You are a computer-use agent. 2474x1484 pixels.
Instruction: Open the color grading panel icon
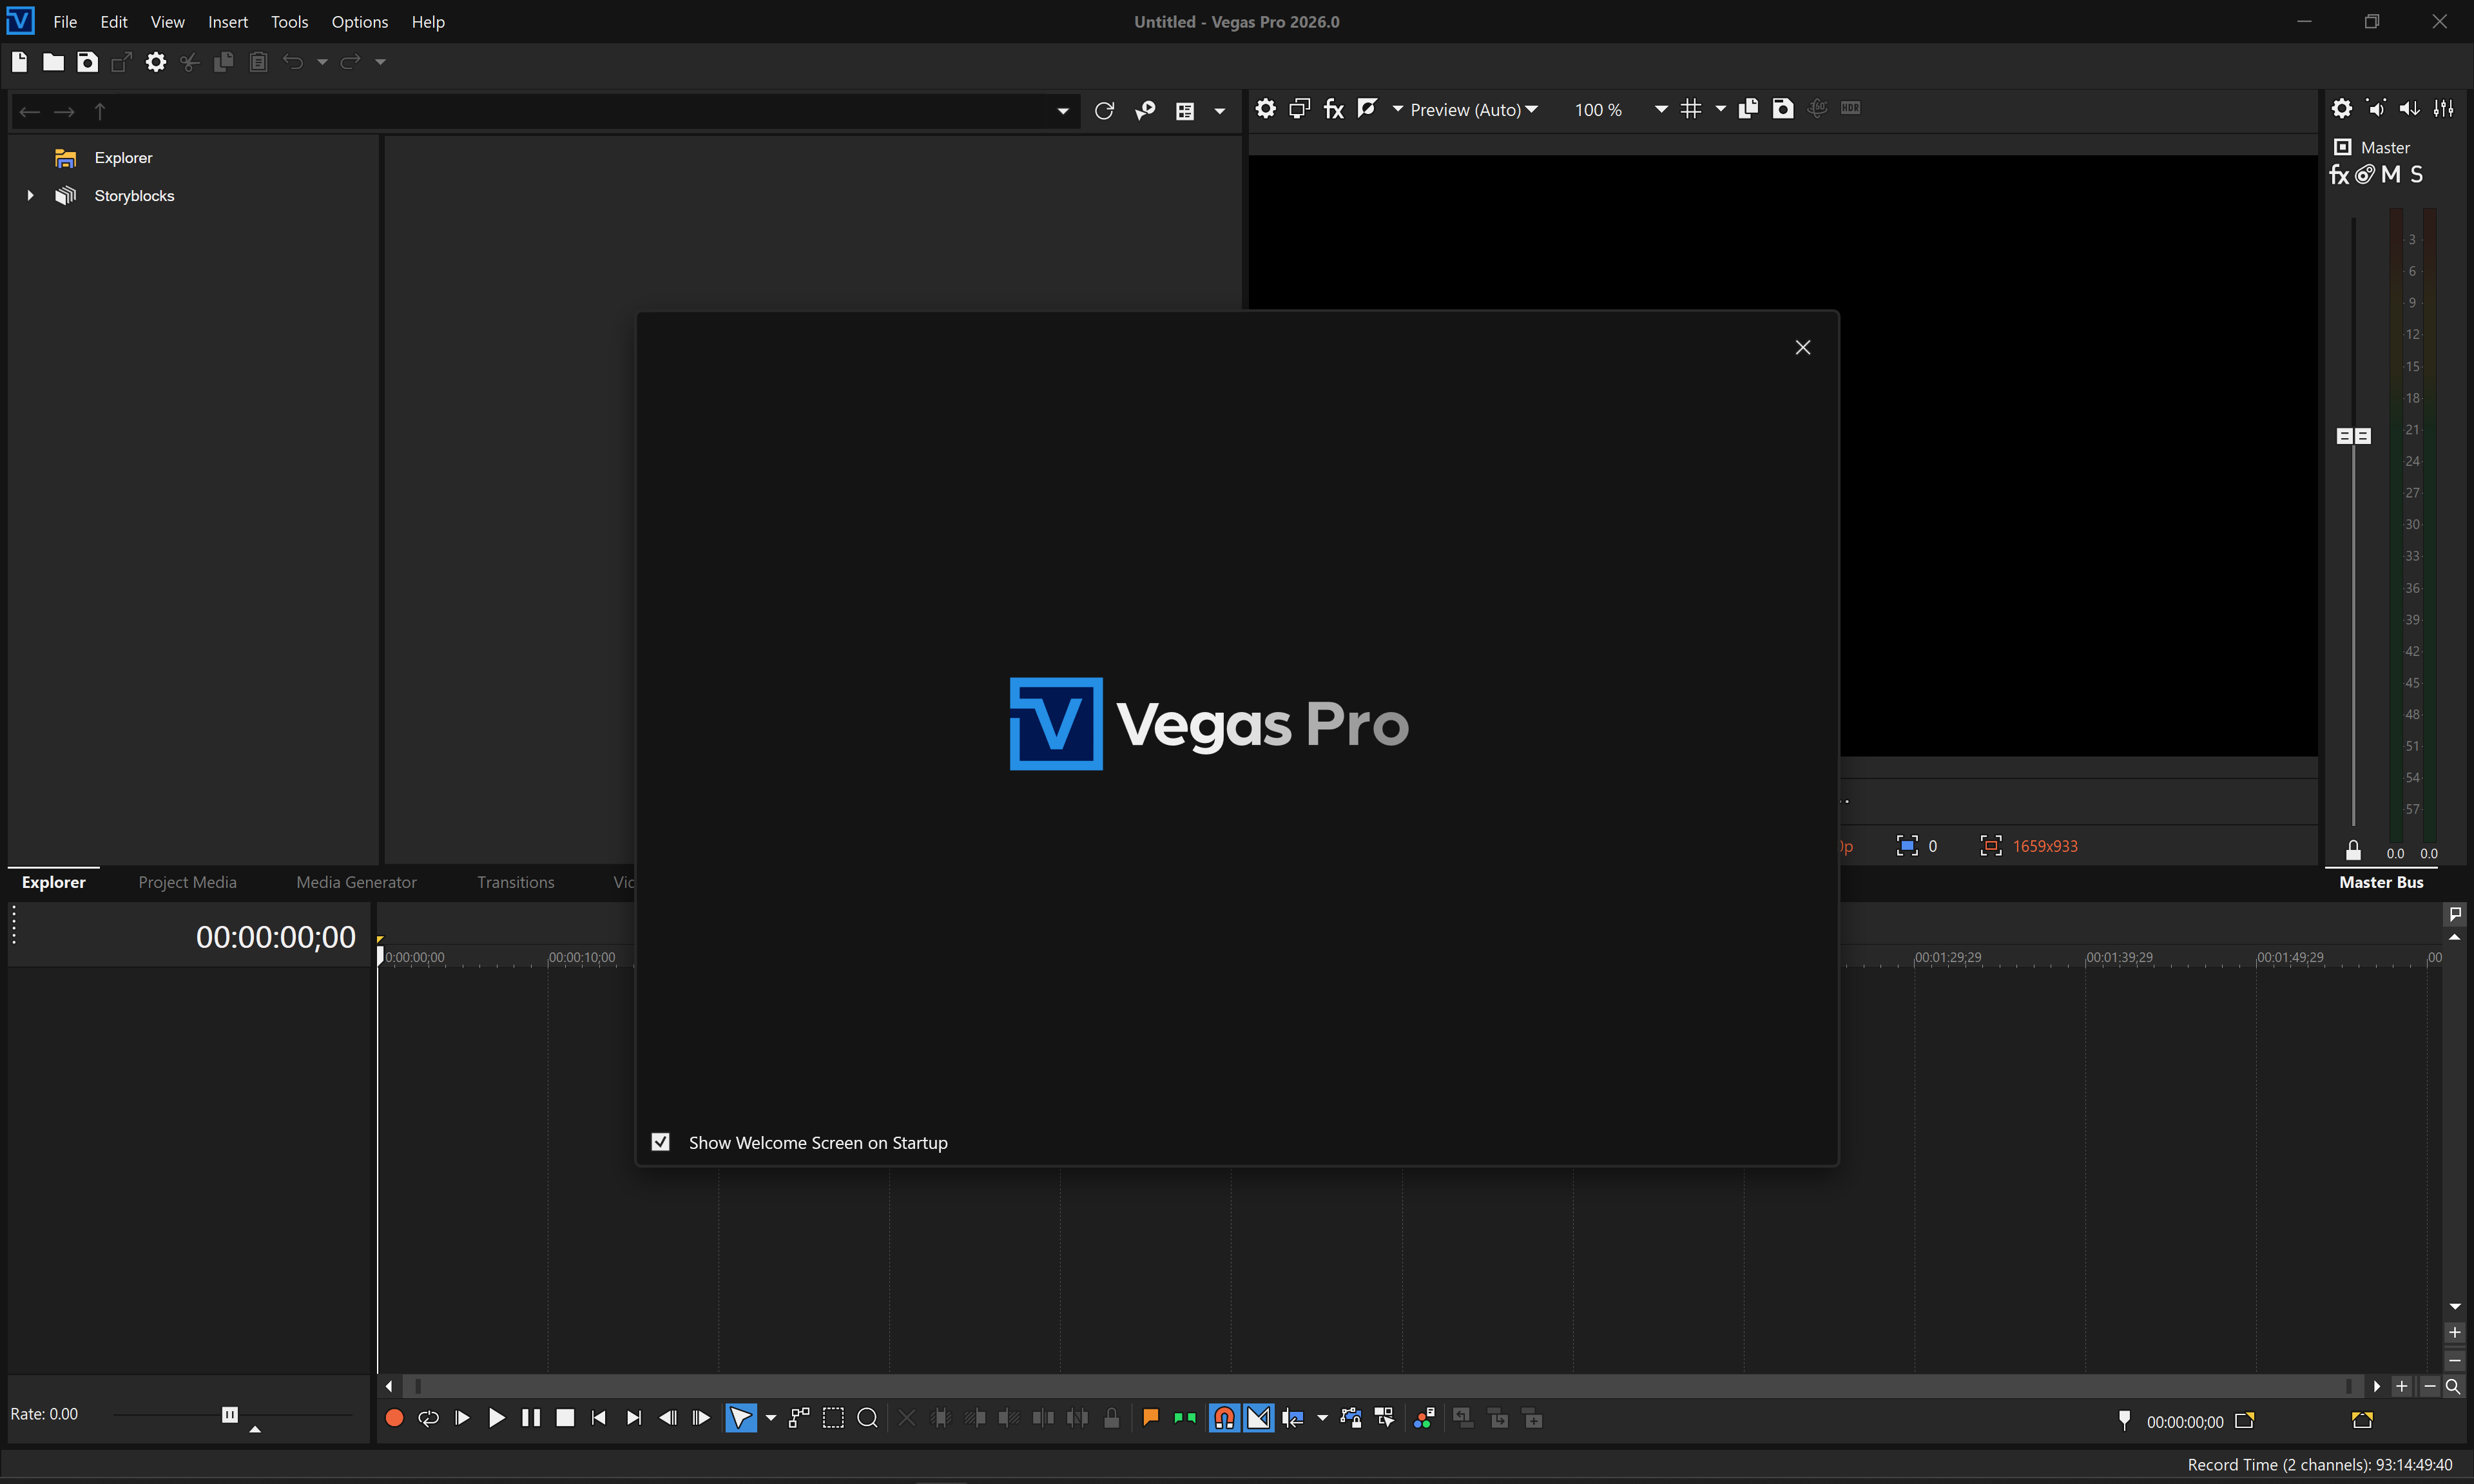[1424, 1418]
